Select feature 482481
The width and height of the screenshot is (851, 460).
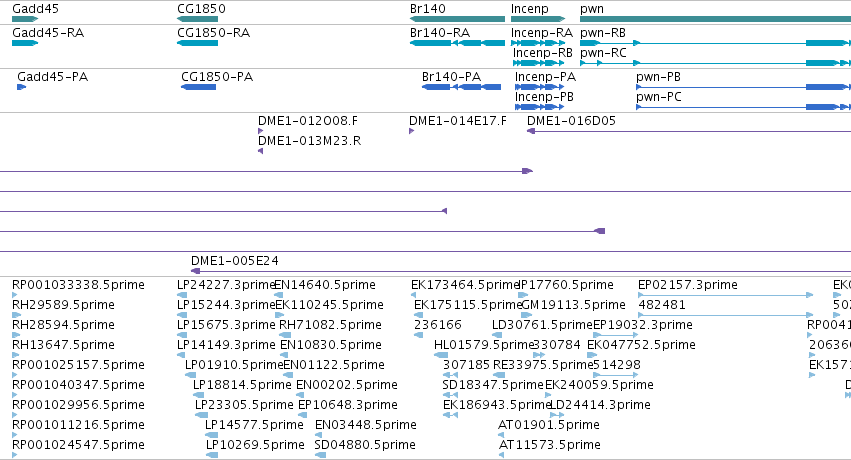click(x=726, y=315)
